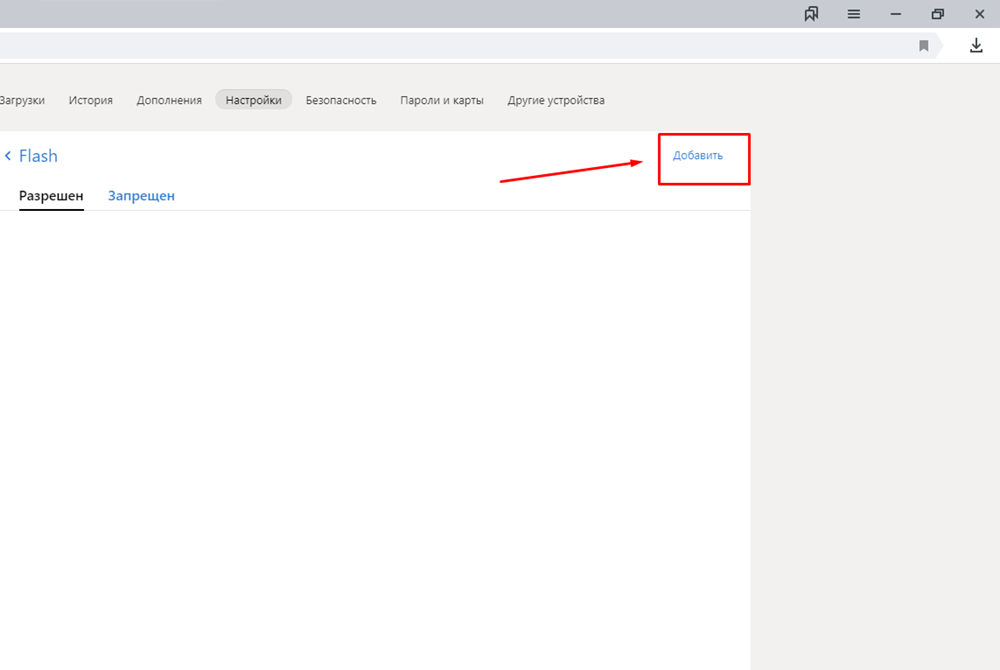
Task: Close the browser window
Action: [979, 14]
